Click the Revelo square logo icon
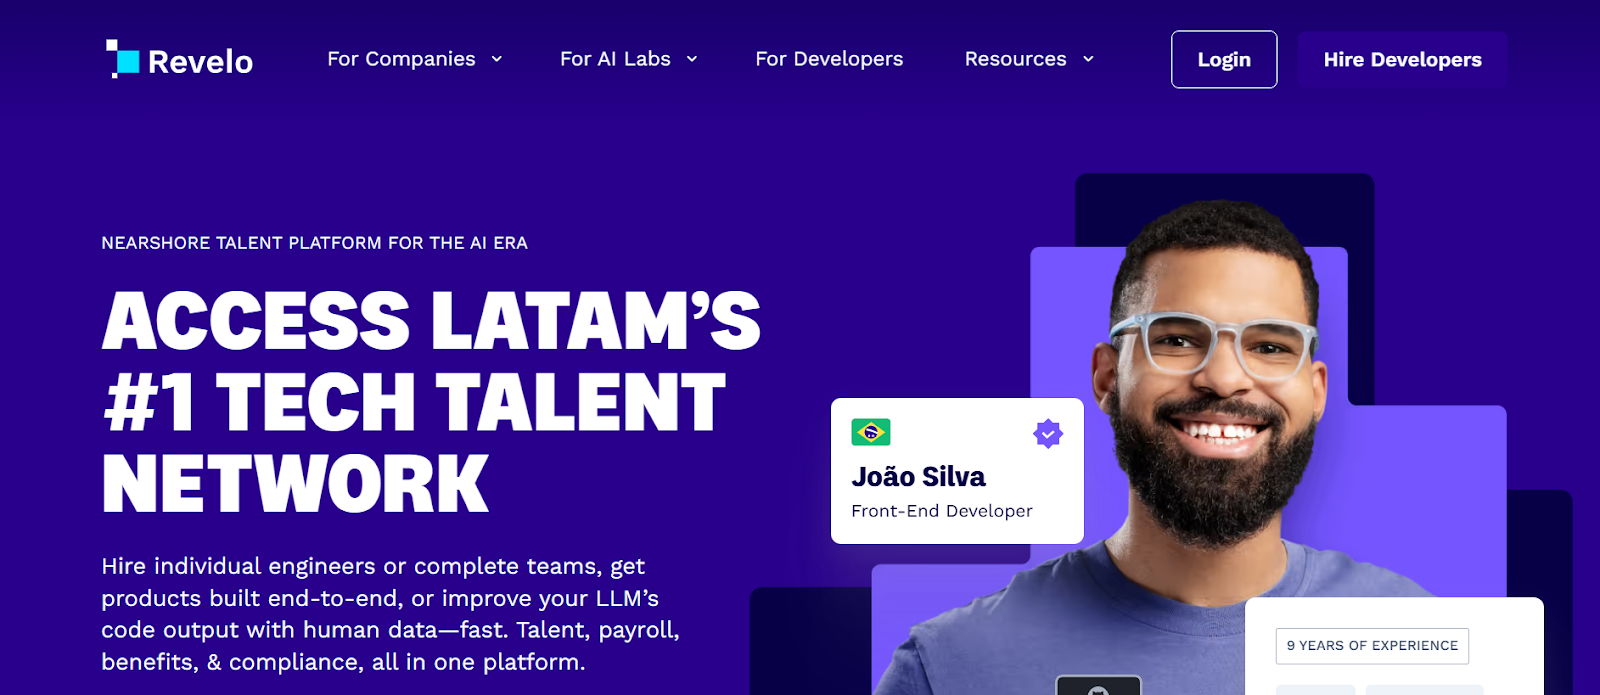 123,59
